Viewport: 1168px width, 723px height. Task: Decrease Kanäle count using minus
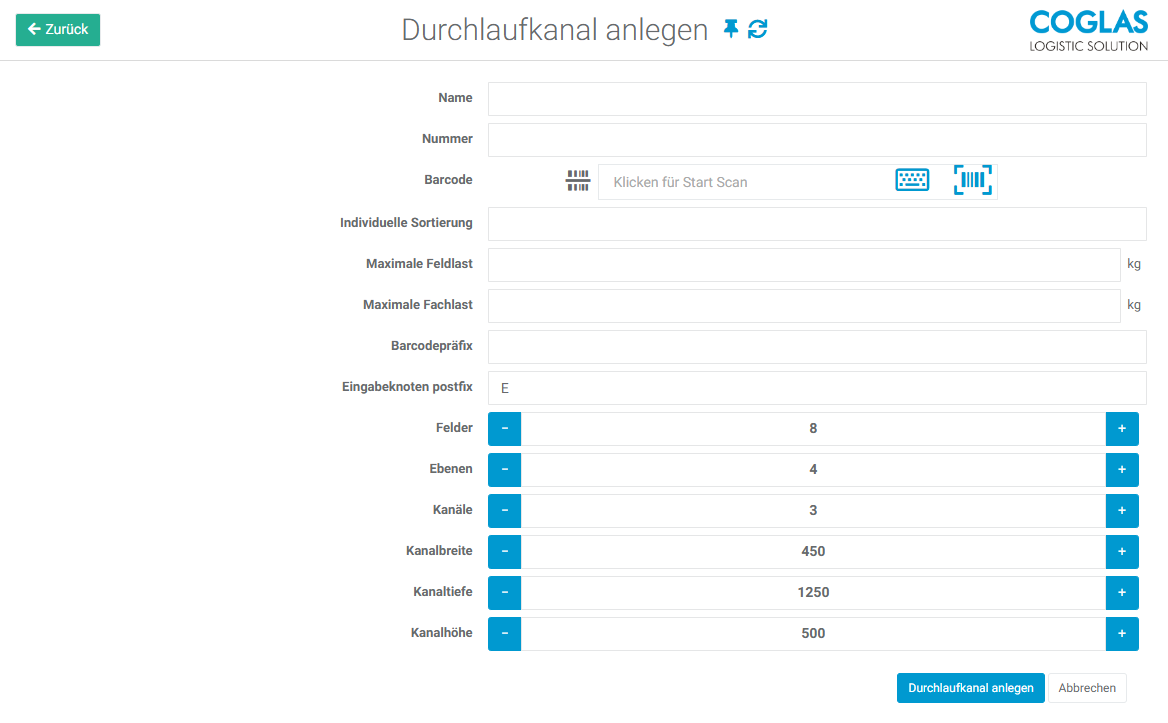point(504,511)
